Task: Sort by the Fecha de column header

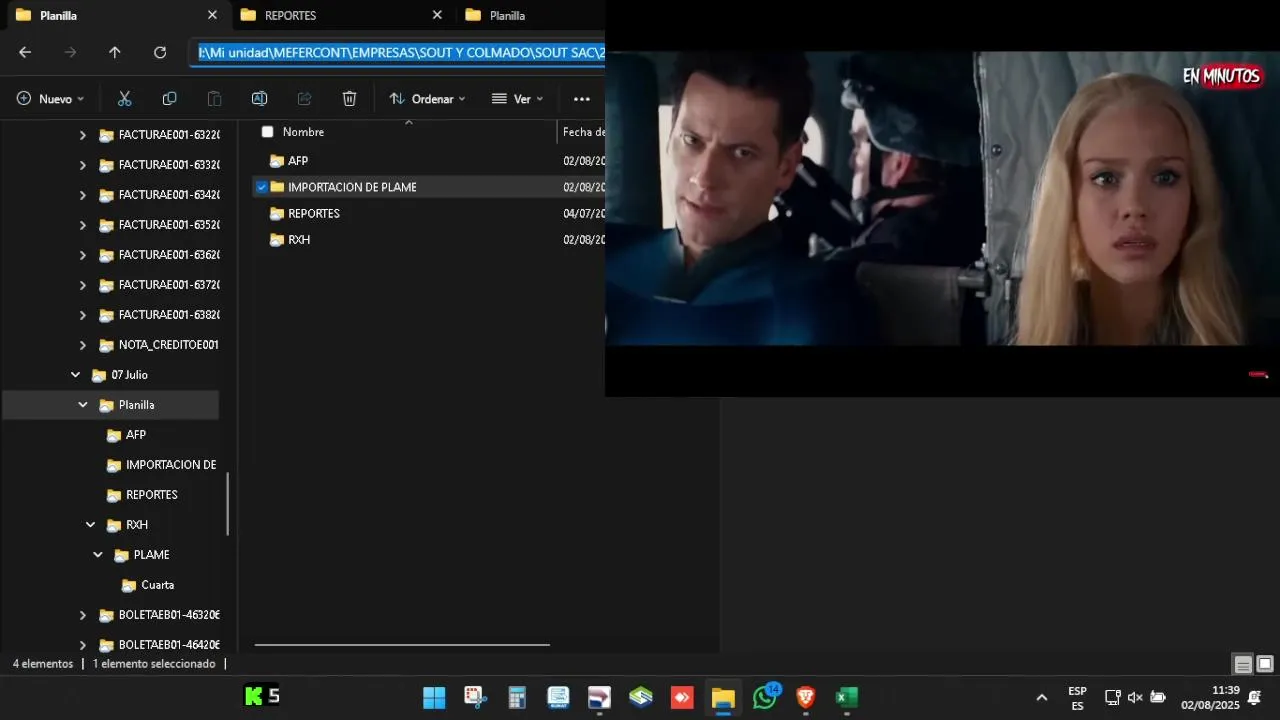Action: point(582,132)
